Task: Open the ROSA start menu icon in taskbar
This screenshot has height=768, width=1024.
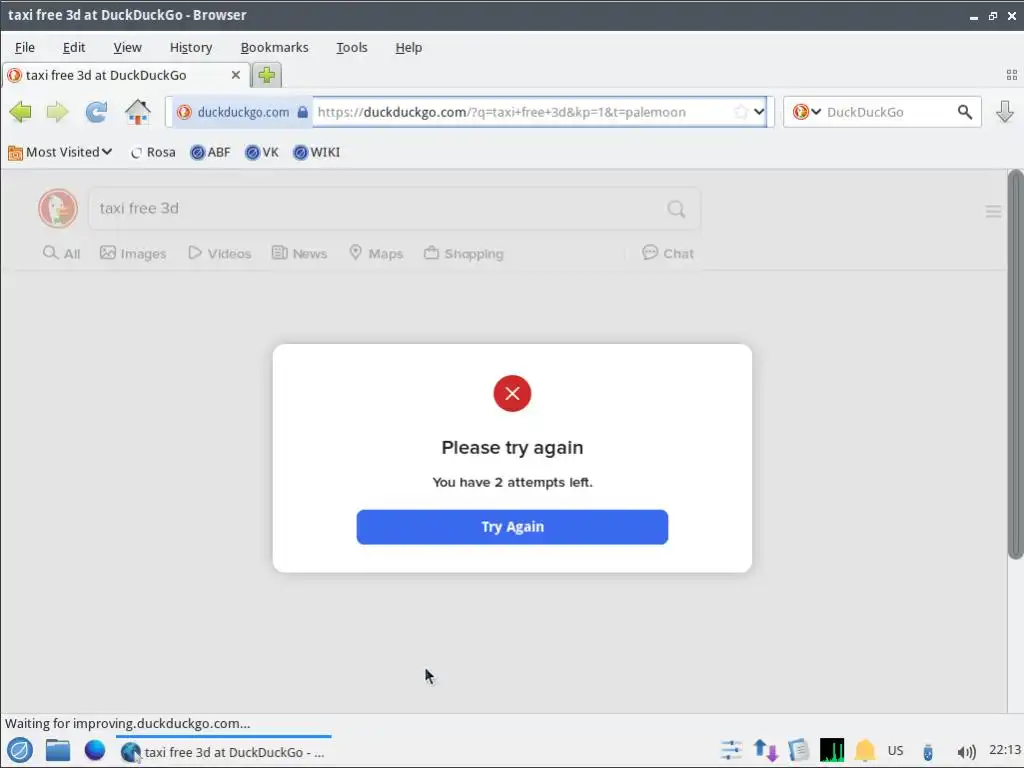Action: [x=20, y=750]
